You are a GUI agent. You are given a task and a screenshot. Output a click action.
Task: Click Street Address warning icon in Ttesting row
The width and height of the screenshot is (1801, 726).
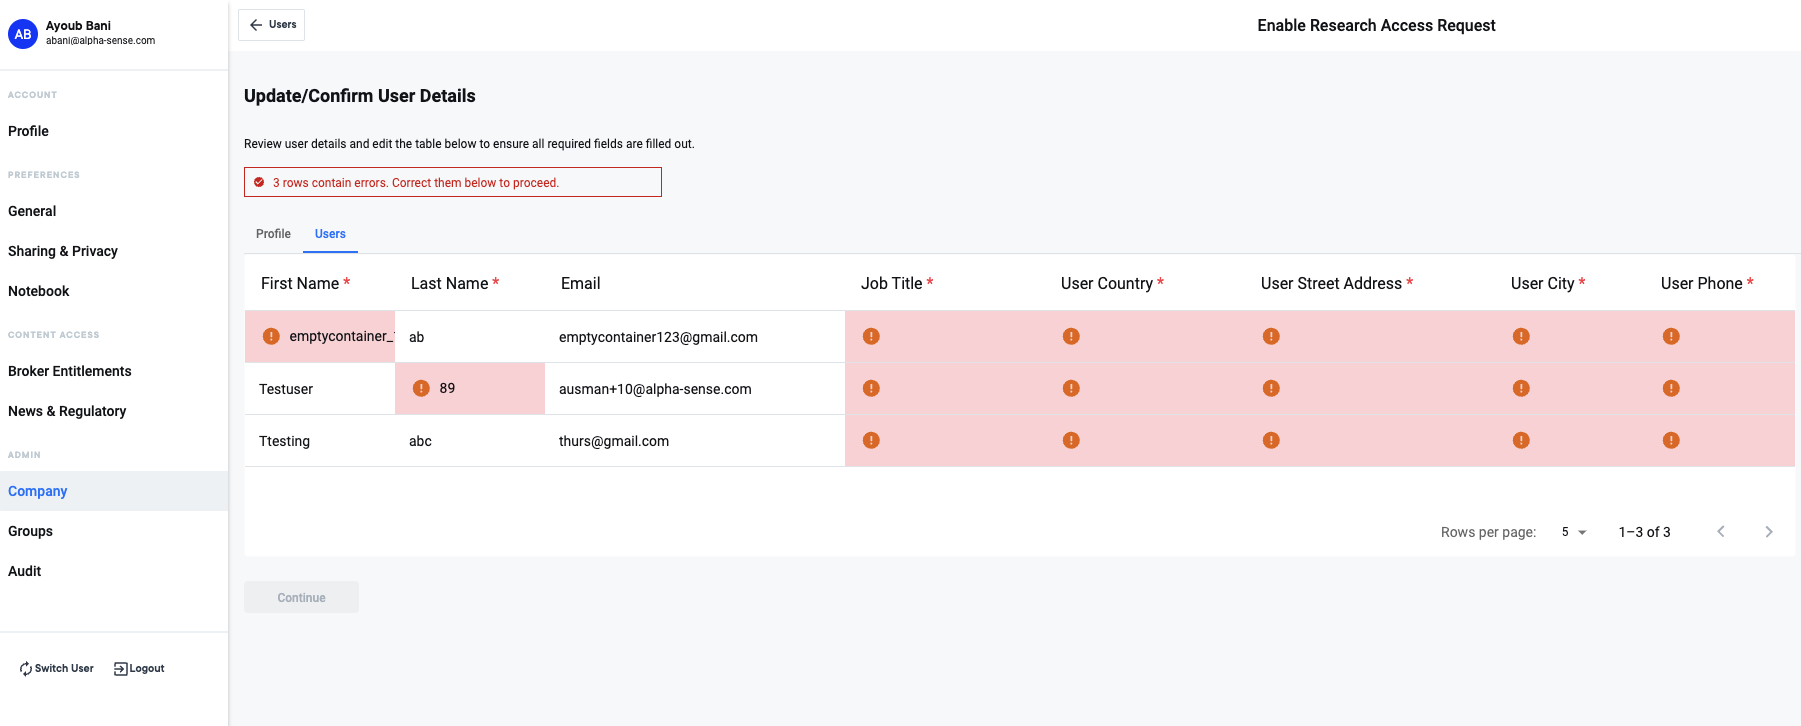tap(1271, 440)
